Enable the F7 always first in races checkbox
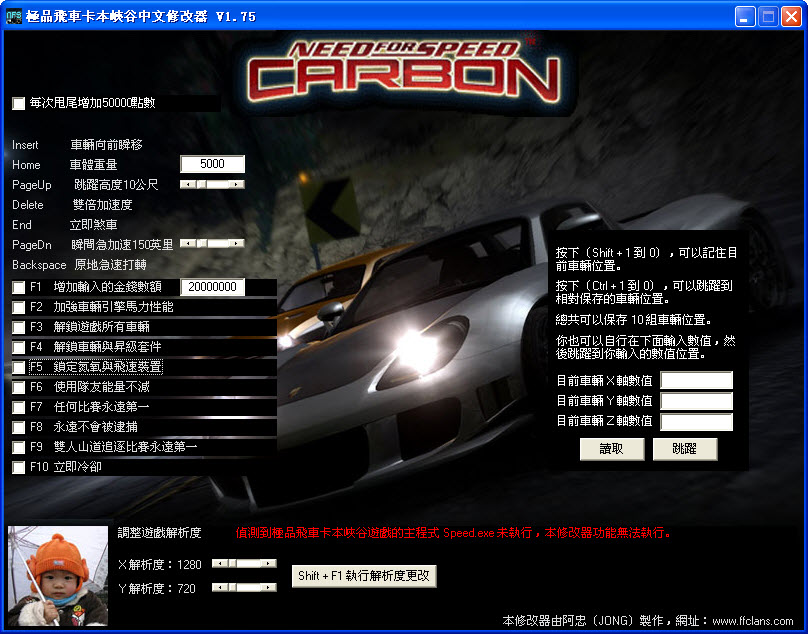Screen dimensions: 808x634 point(18,405)
